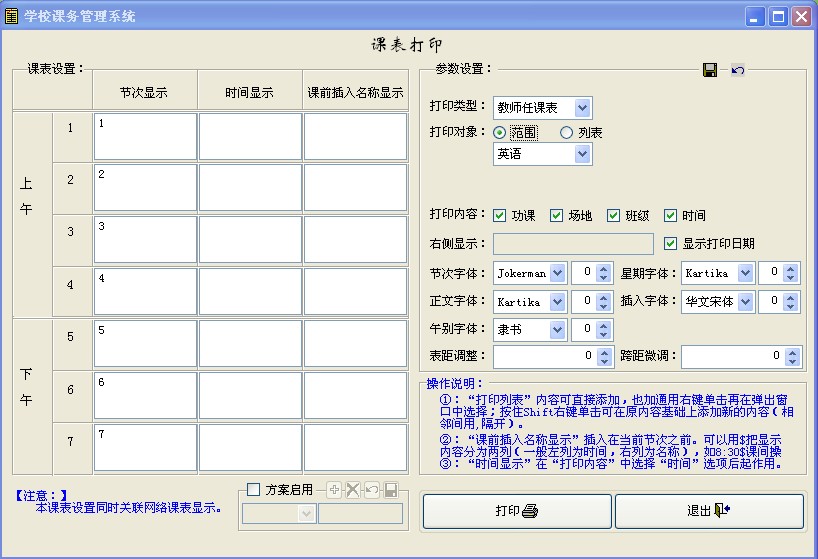Select the 列表 radio button
The height and width of the screenshot is (559, 818).
click(567, 132)
